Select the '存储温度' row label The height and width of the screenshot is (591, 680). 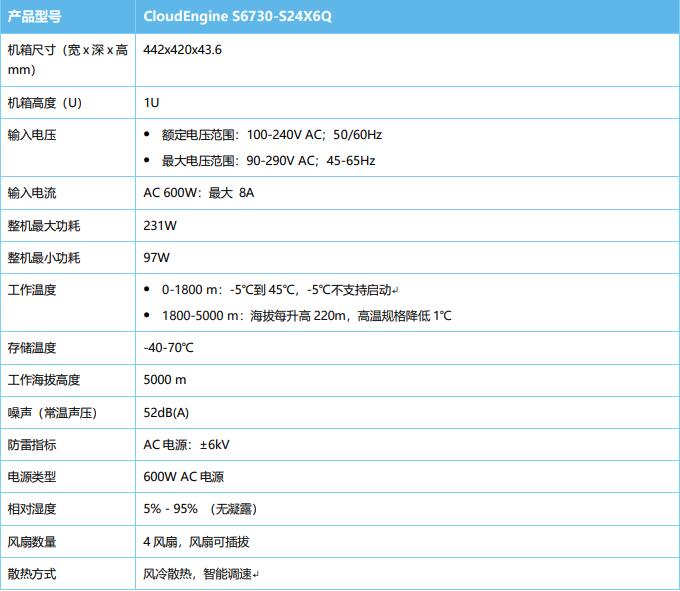click(x=32, y=348)
